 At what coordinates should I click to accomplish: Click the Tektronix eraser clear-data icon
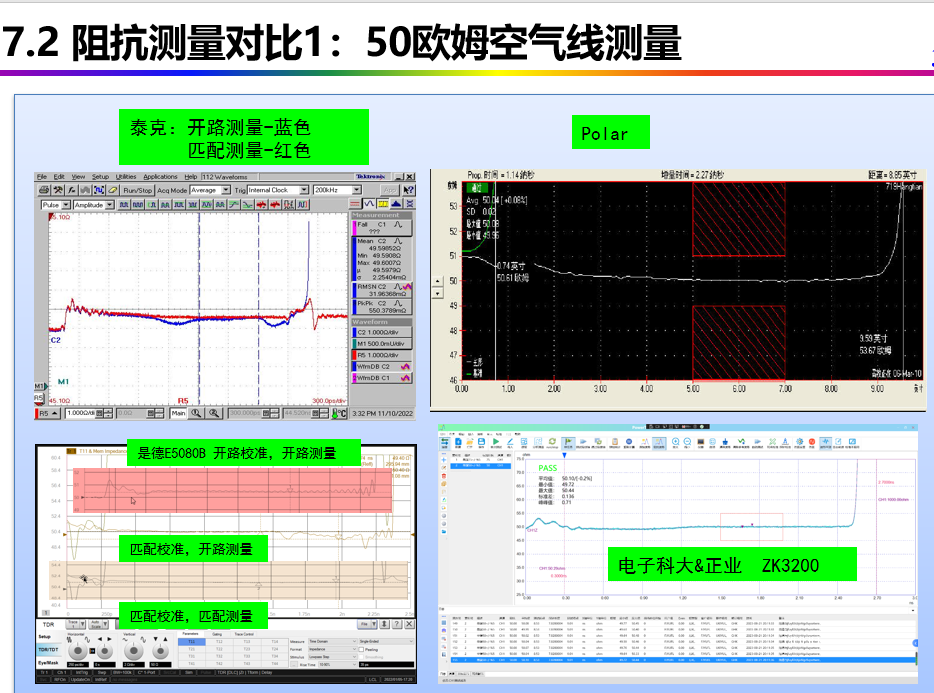pyautogui.click(x=113, y=190)
